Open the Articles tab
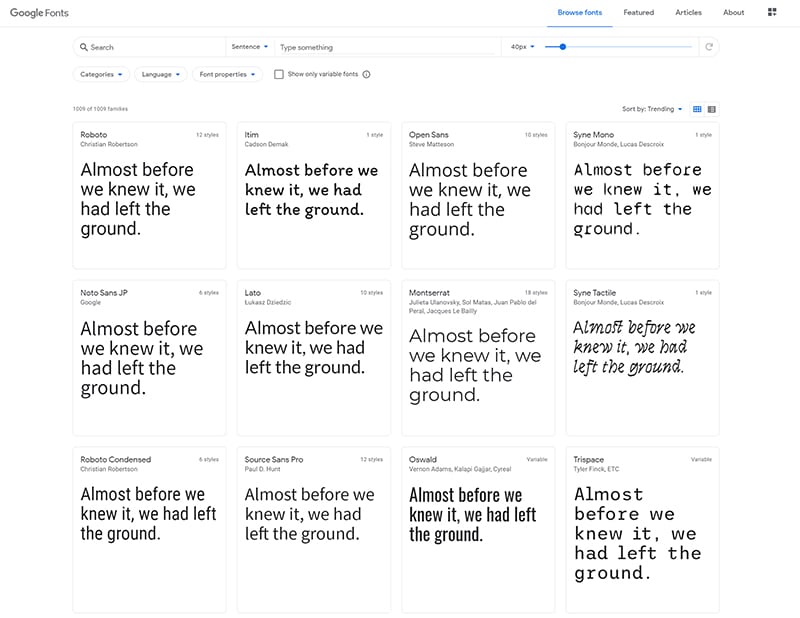The height and width of the screenshot is (618, 800). click(x=688, y=13)
